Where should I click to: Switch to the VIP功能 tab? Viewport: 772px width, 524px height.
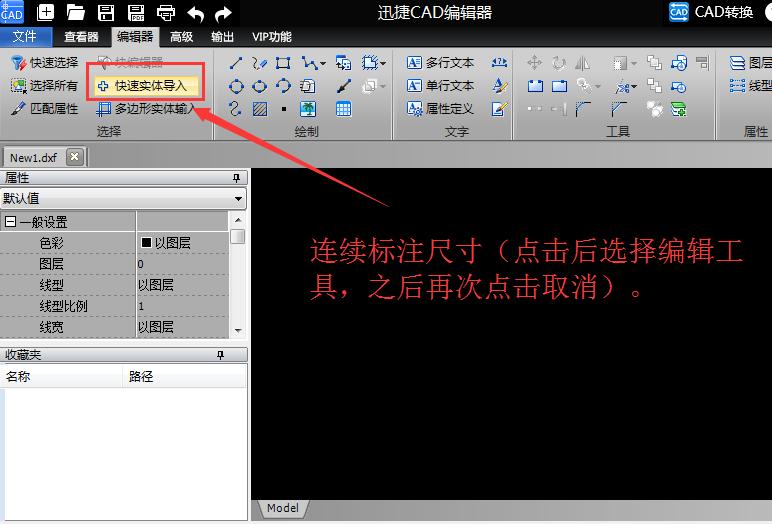coord(272,37)
